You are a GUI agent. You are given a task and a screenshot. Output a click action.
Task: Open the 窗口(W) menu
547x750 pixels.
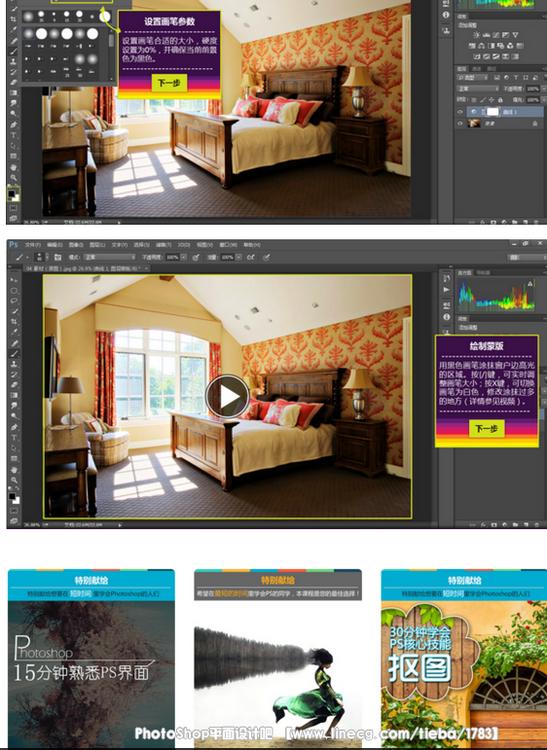click(228, 244)
